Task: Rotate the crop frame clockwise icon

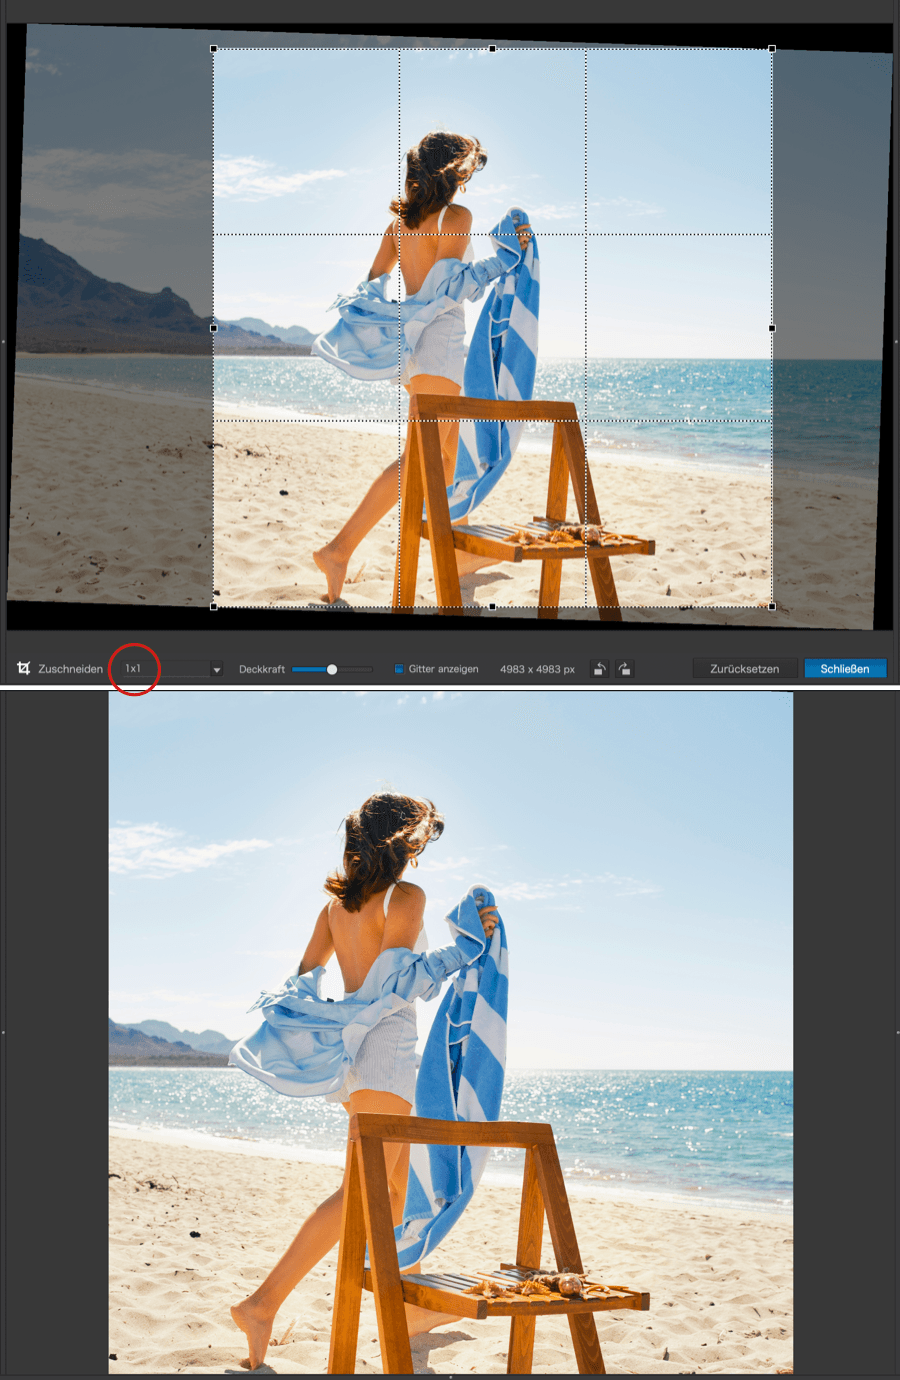Action: tap(625, 669)
